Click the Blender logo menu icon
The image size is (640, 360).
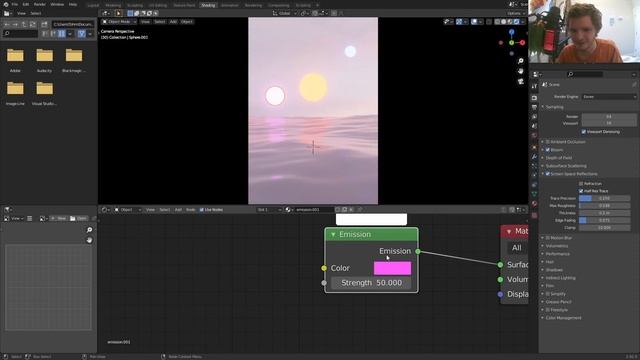coord(6,4)
